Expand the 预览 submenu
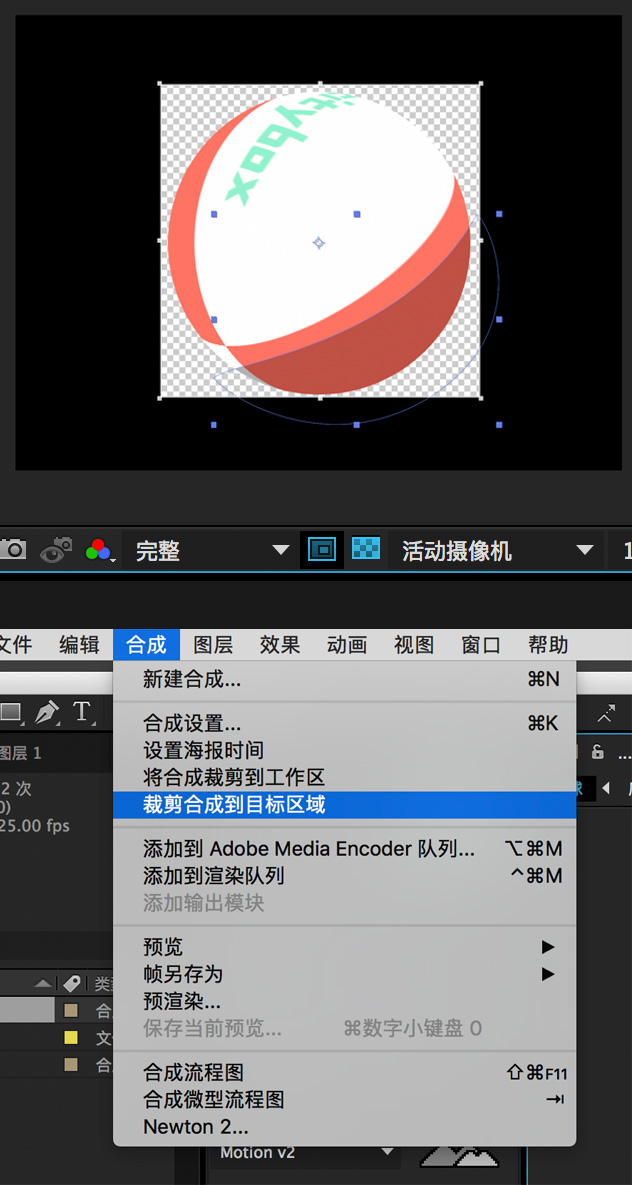Viewport: 632px width, 1185px height. click(x=345, y=946)
